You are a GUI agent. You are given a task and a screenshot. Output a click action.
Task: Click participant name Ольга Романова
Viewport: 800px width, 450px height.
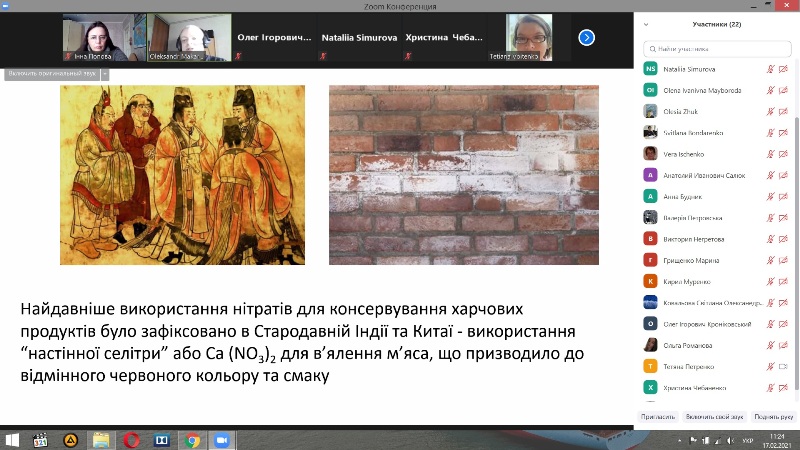[x=687, y=345]
